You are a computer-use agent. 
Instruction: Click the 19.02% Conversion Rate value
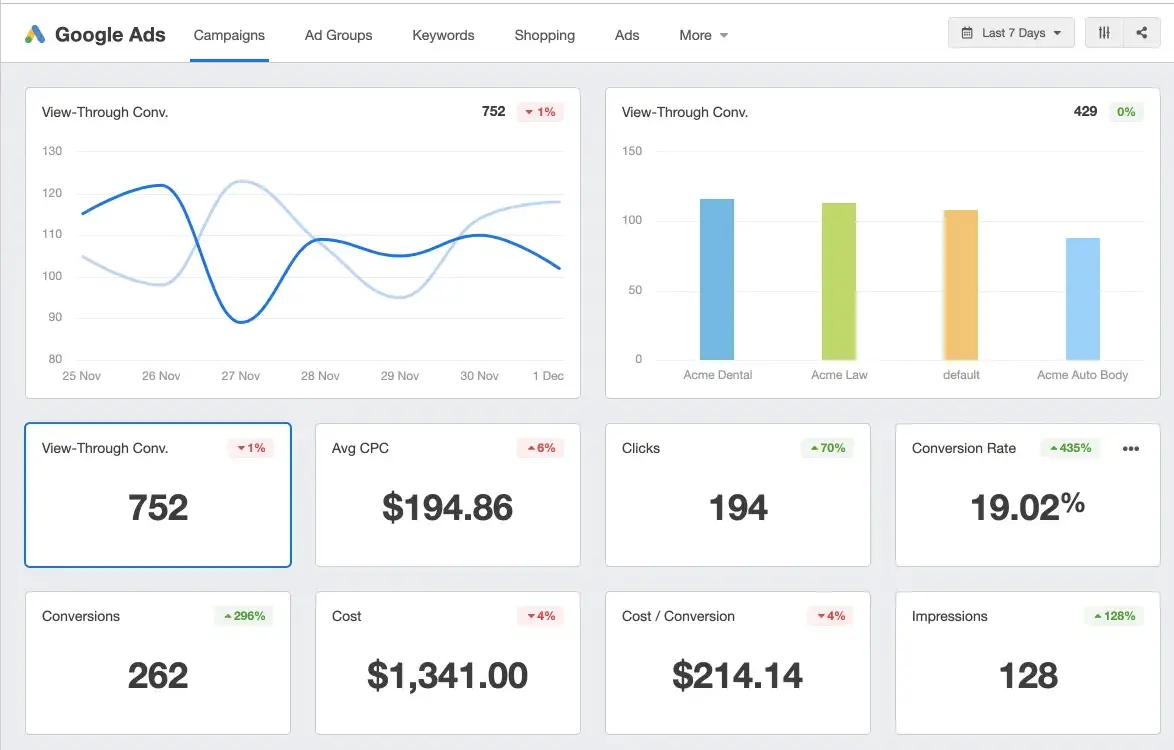[x=1028, y=507]
